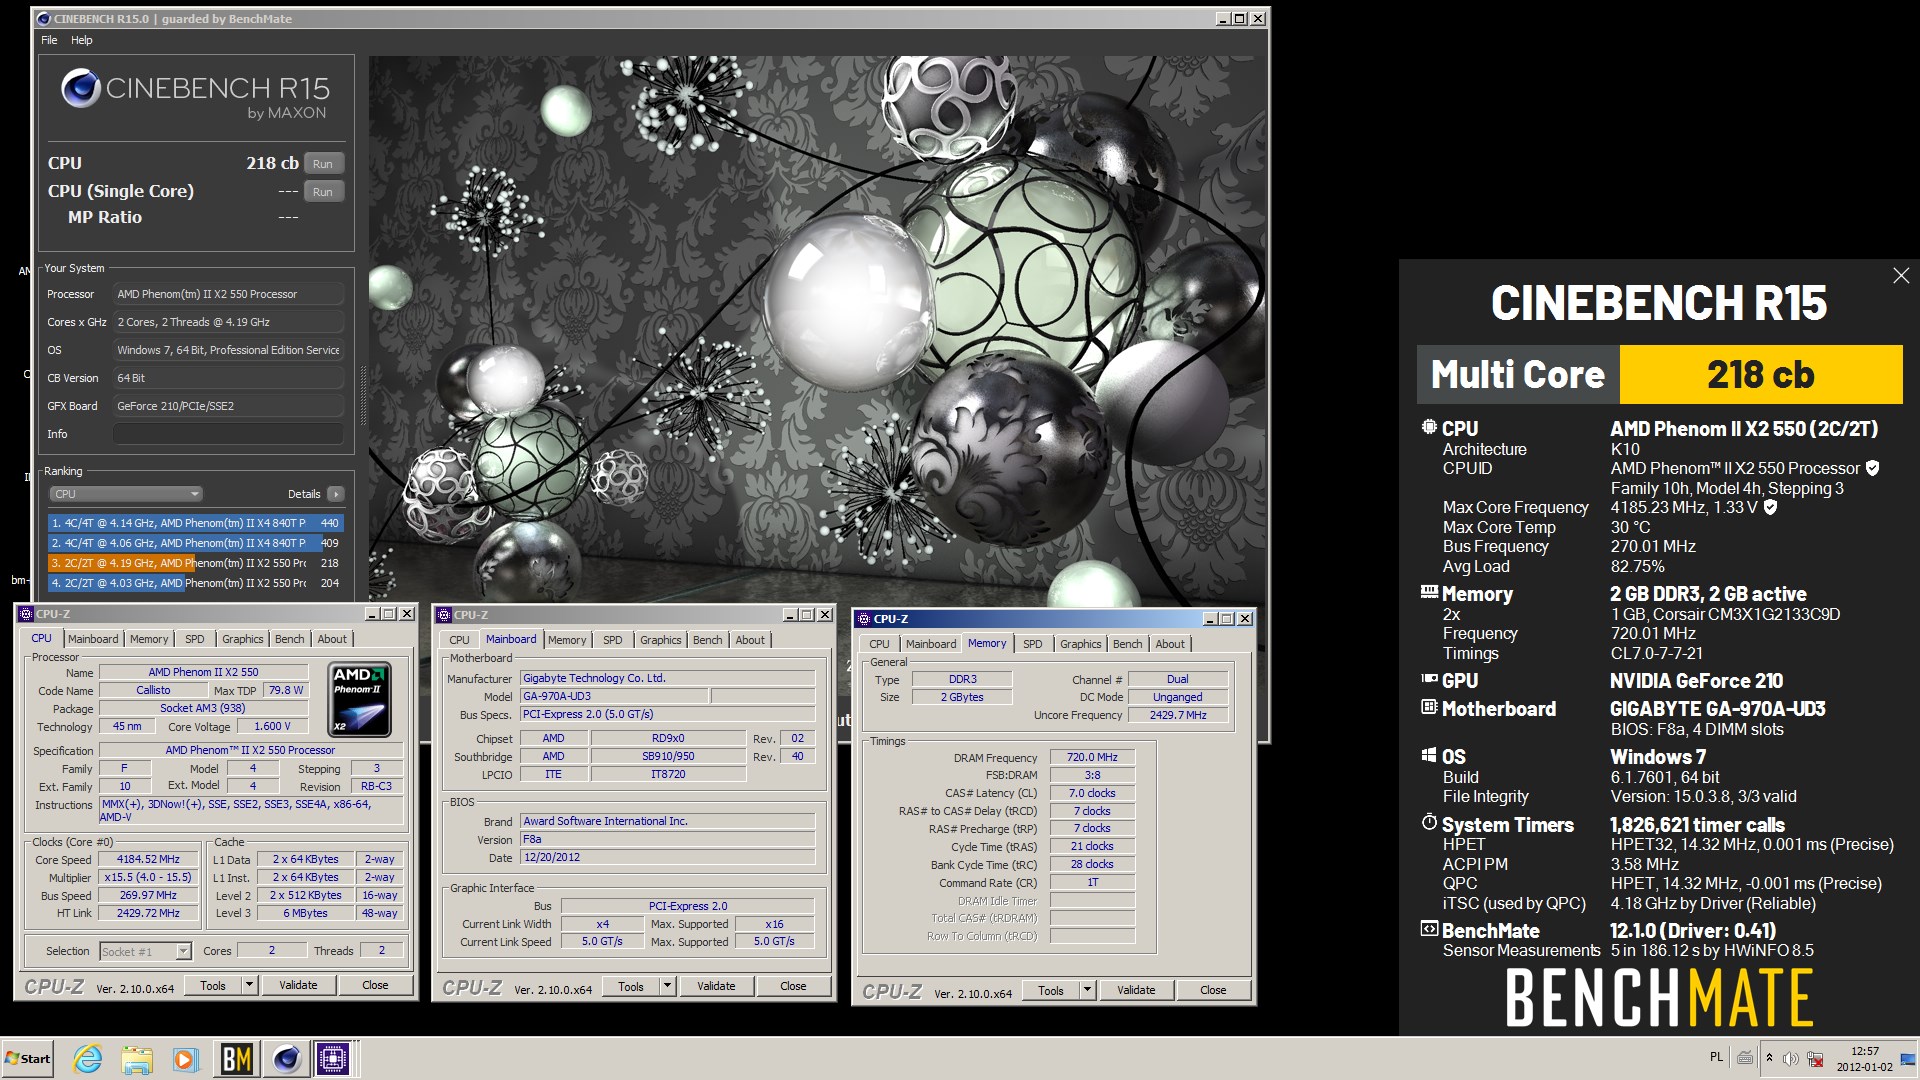
Task: Switch to CPU-Z via purple chip taskbar icon
Action: click(x=333, y=1058)
